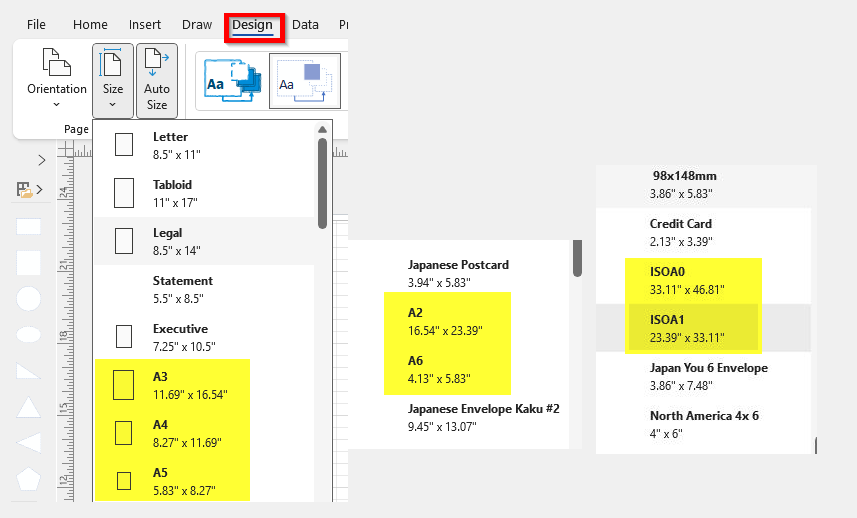The height and width of the screenshot is (518, 857).
Task: Expand the shapes panel chevron
Action: coord(42,160)
